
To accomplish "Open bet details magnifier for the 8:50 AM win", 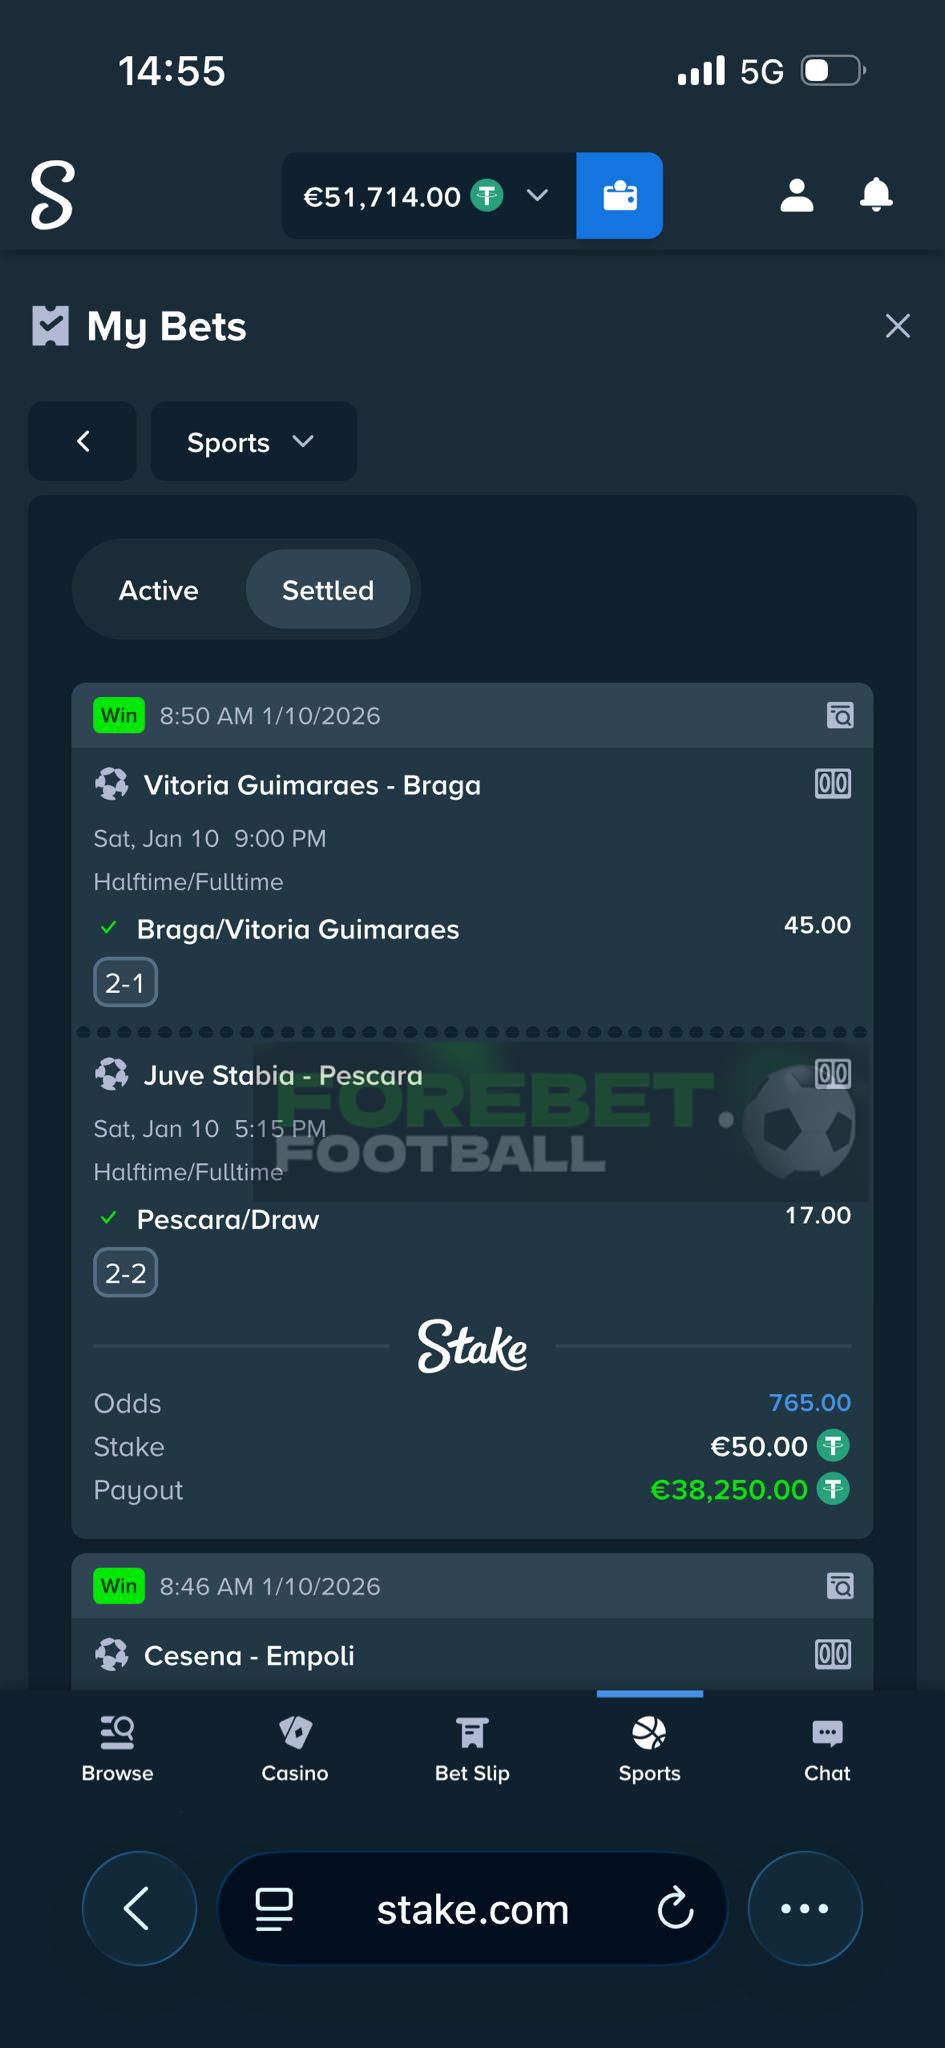I will (x=842, y=715).
